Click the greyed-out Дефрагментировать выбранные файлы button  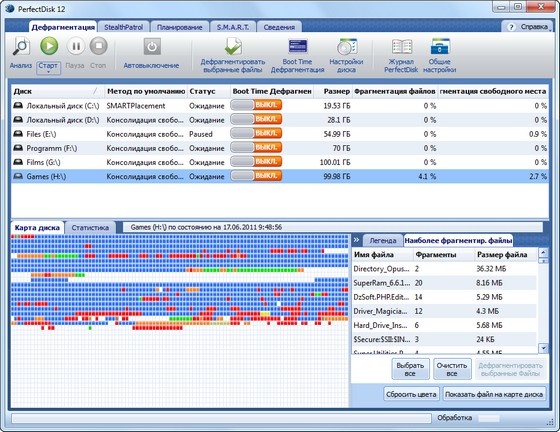pyautogui.click(x=510, y=369)
